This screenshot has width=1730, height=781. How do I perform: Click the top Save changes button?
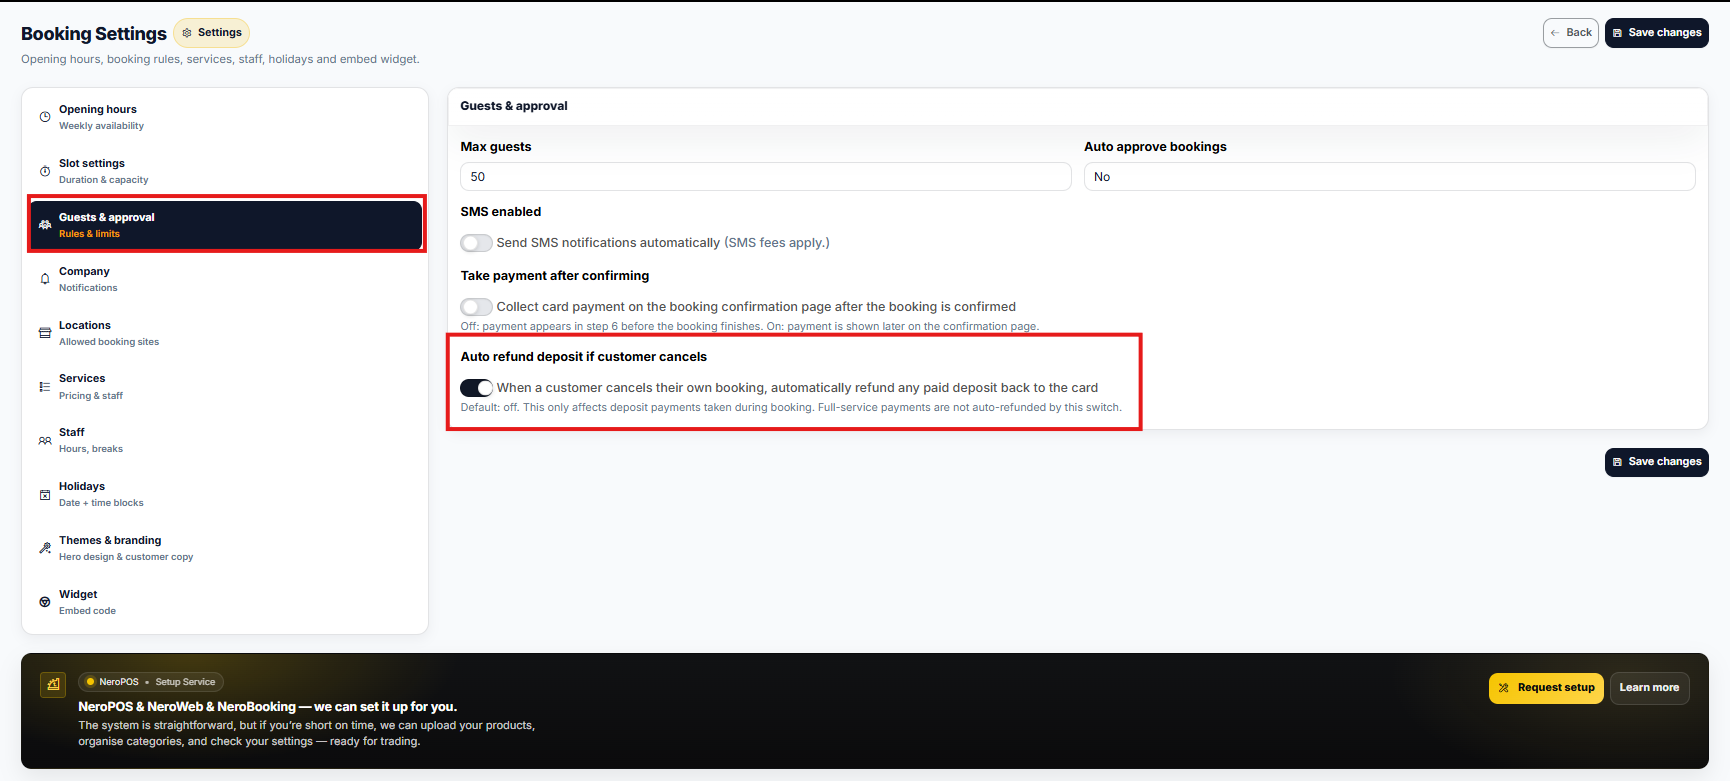pos(1656,33)
